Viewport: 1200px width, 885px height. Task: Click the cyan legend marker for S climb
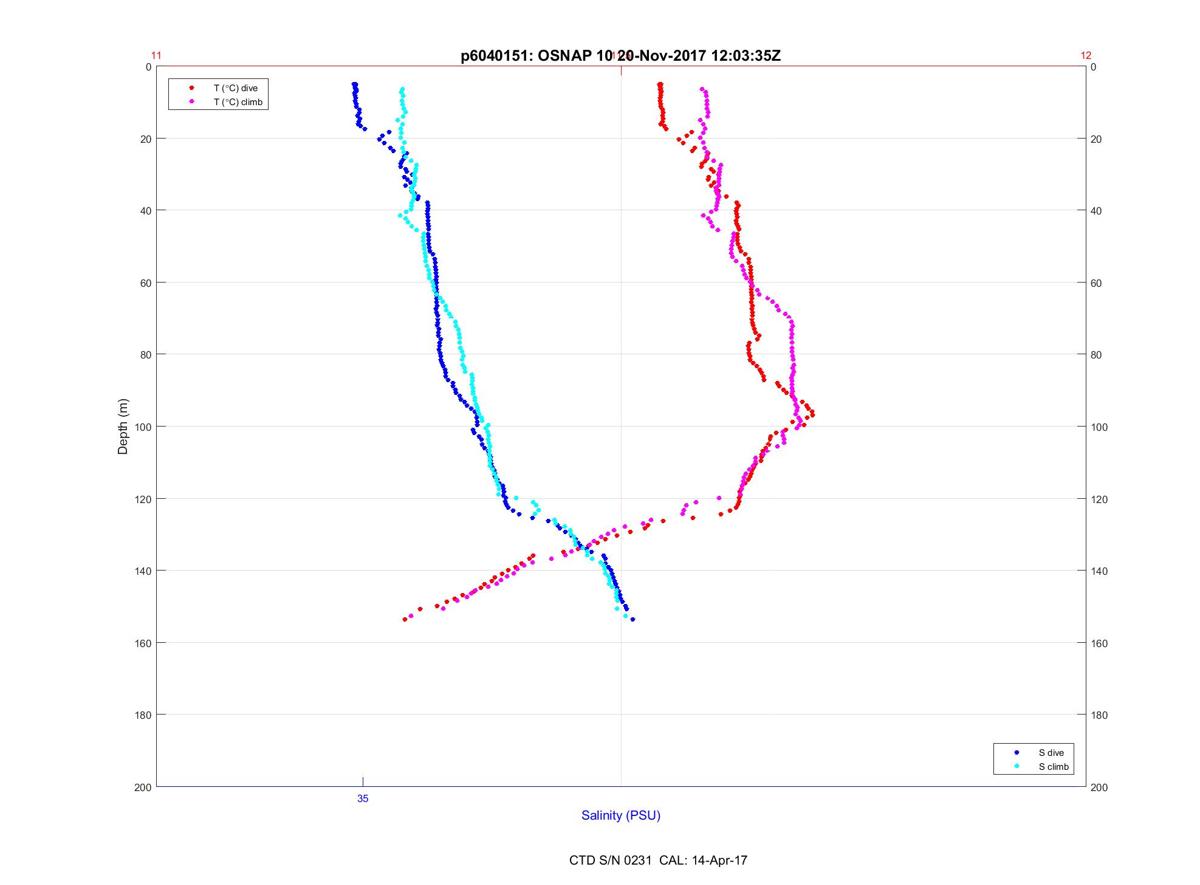point(1017,766)
